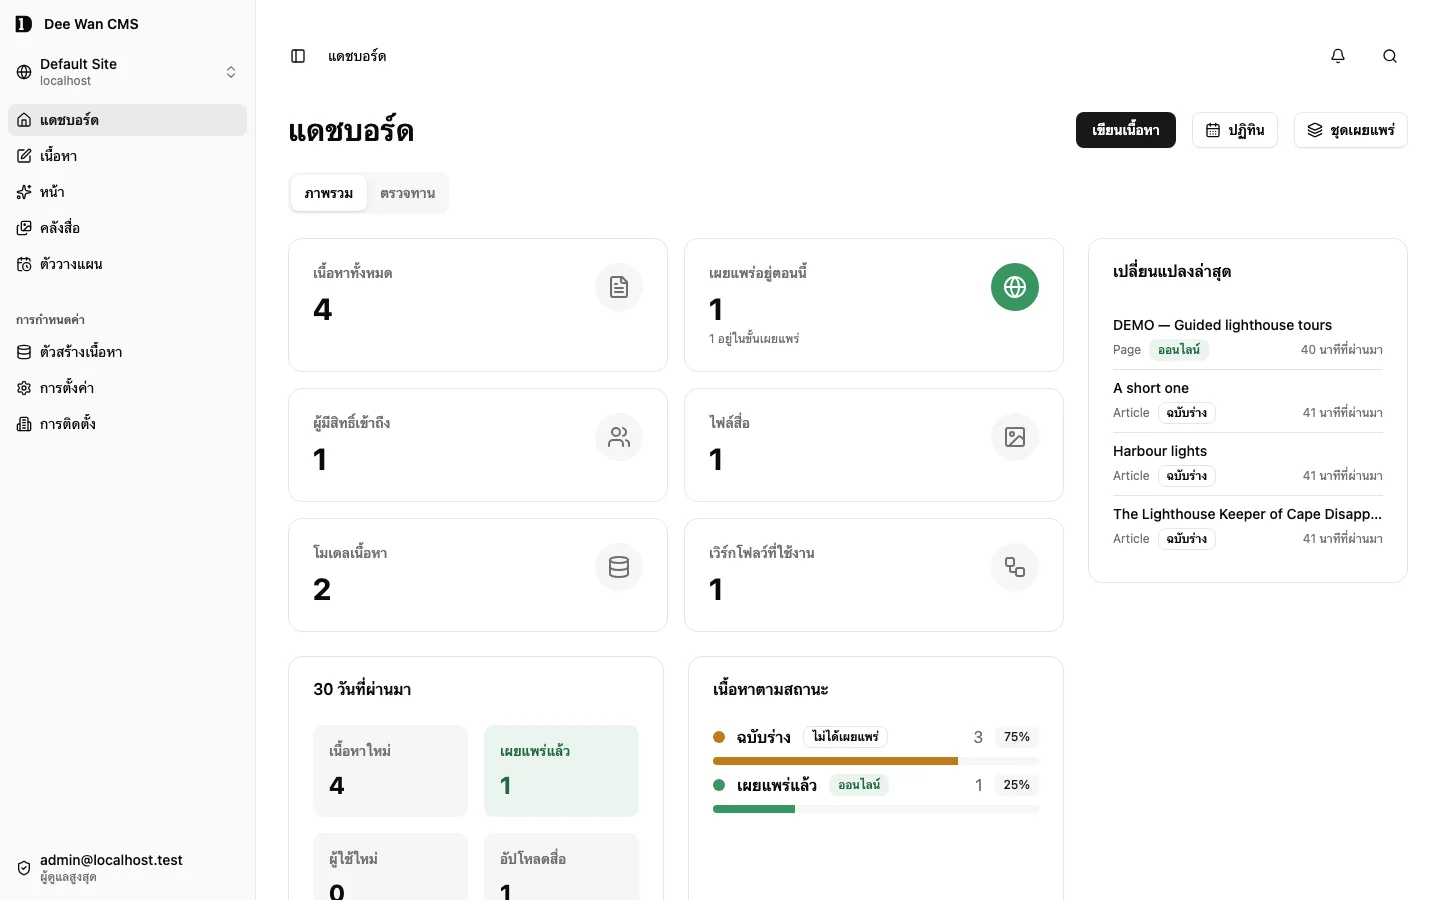Viewport: 1440px width, 900px height.
Task: Open แดชบอร์ด in the sidebar
Action: (127, 120)
